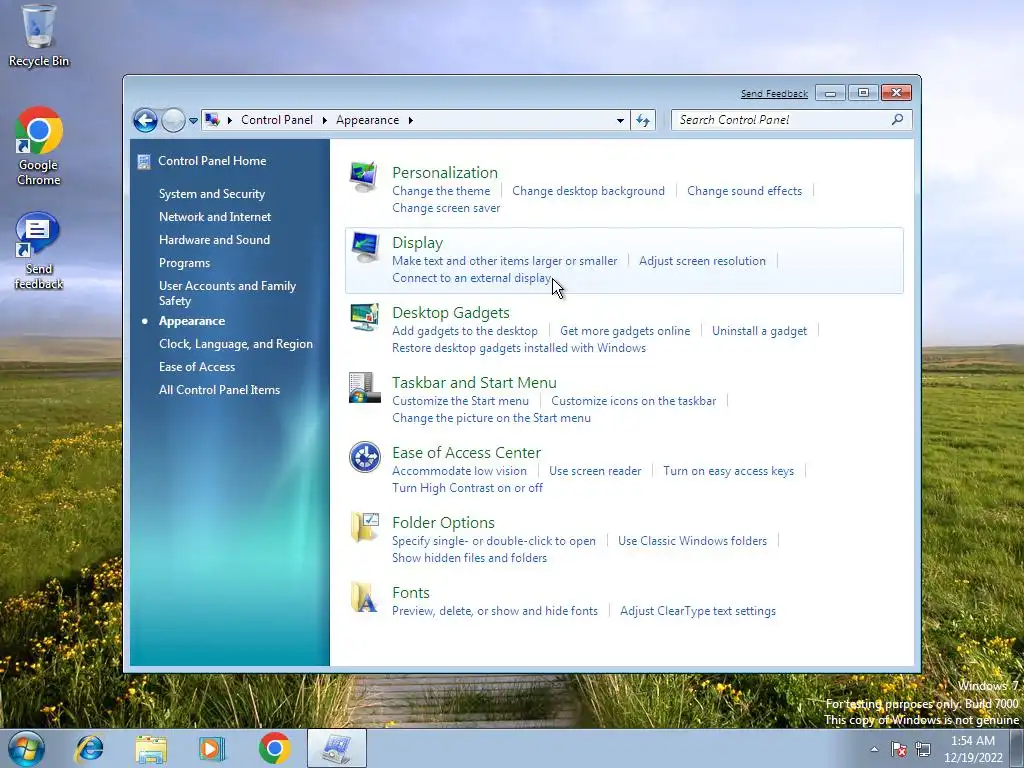
Task: Click Use screen reader
Action: [x=595, y=471]
